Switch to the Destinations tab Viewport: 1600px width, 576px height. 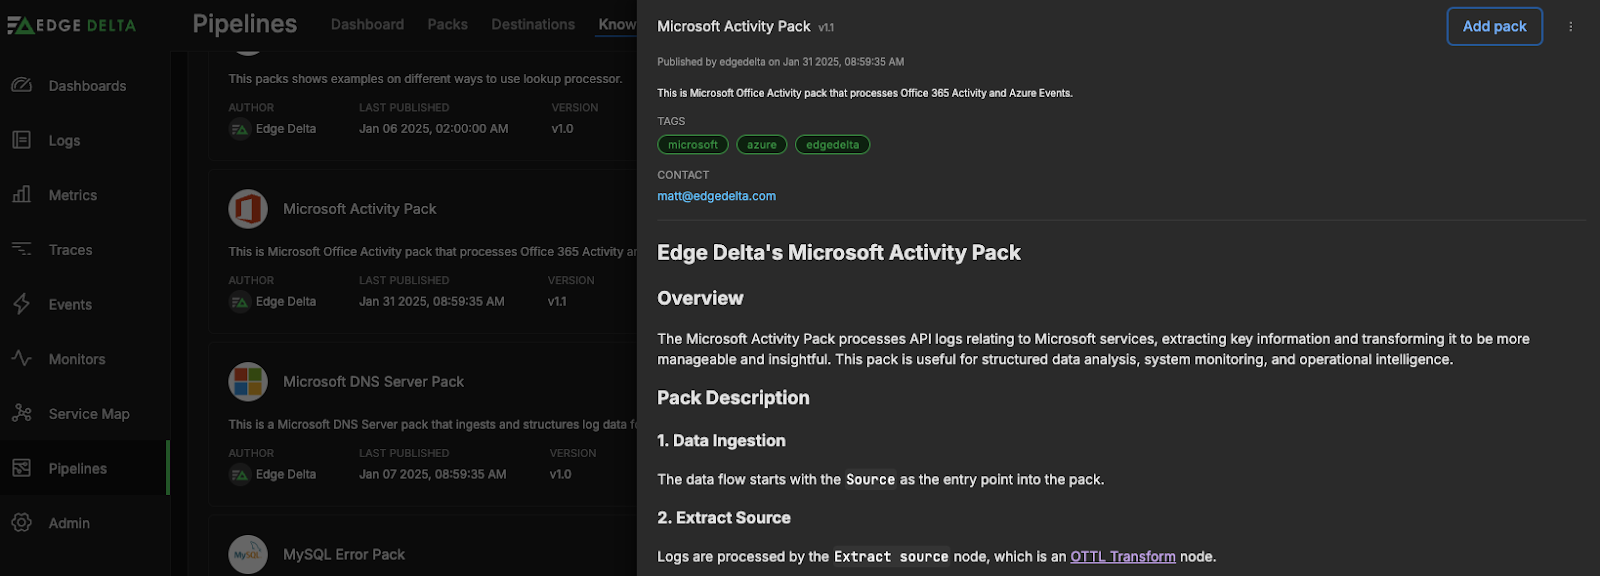pos(532,24)
